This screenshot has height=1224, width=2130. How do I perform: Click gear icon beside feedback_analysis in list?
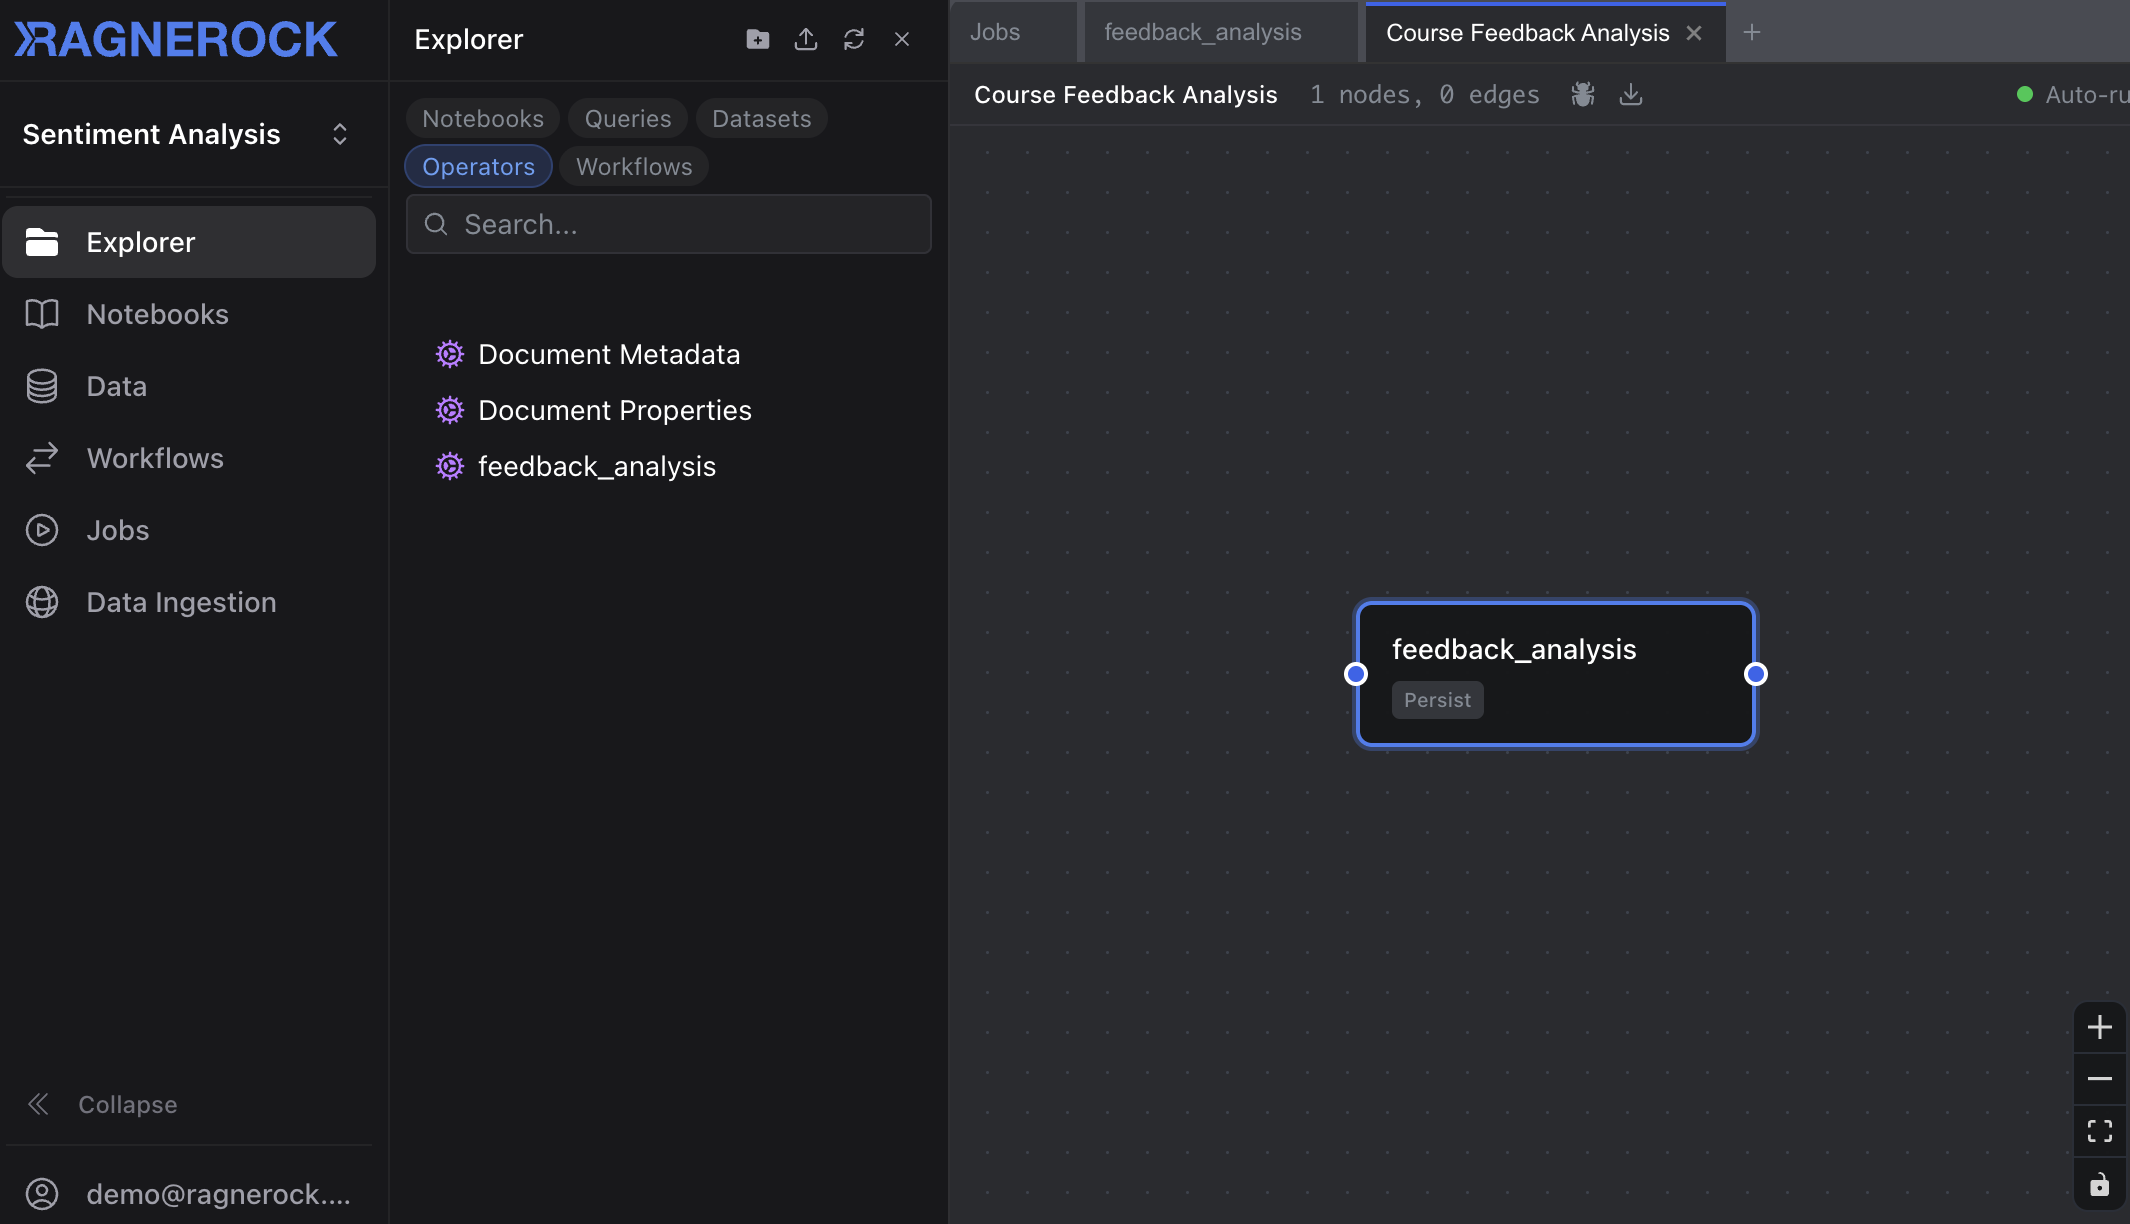click(450, 466)
